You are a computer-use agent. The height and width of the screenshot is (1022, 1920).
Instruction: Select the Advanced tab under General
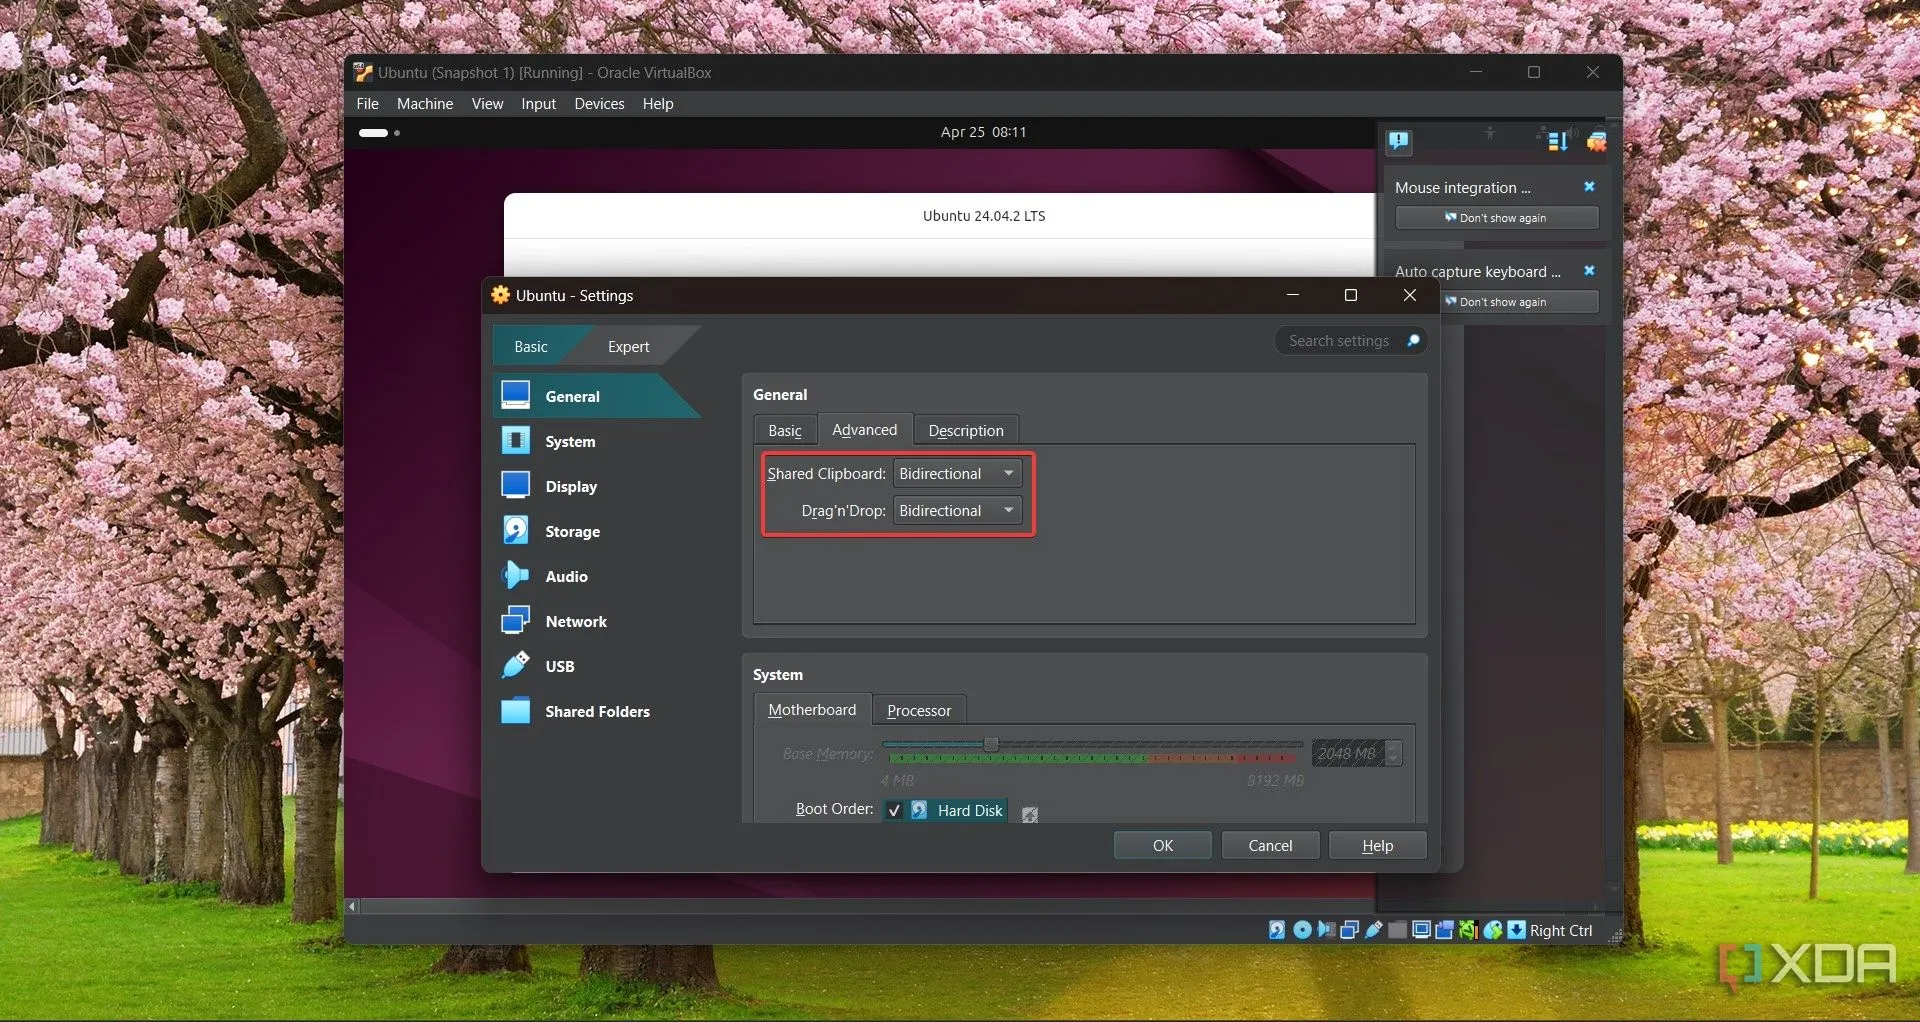tap(864, 430)
